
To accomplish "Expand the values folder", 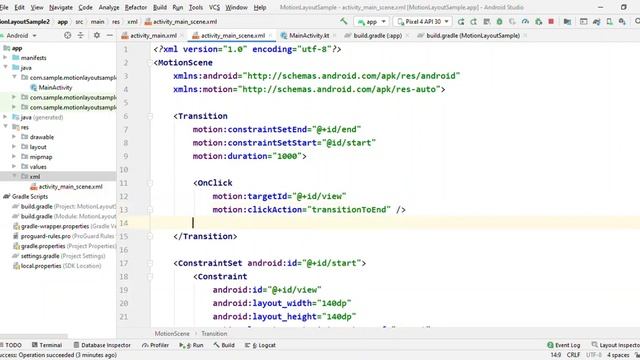I will coord(14,167).
